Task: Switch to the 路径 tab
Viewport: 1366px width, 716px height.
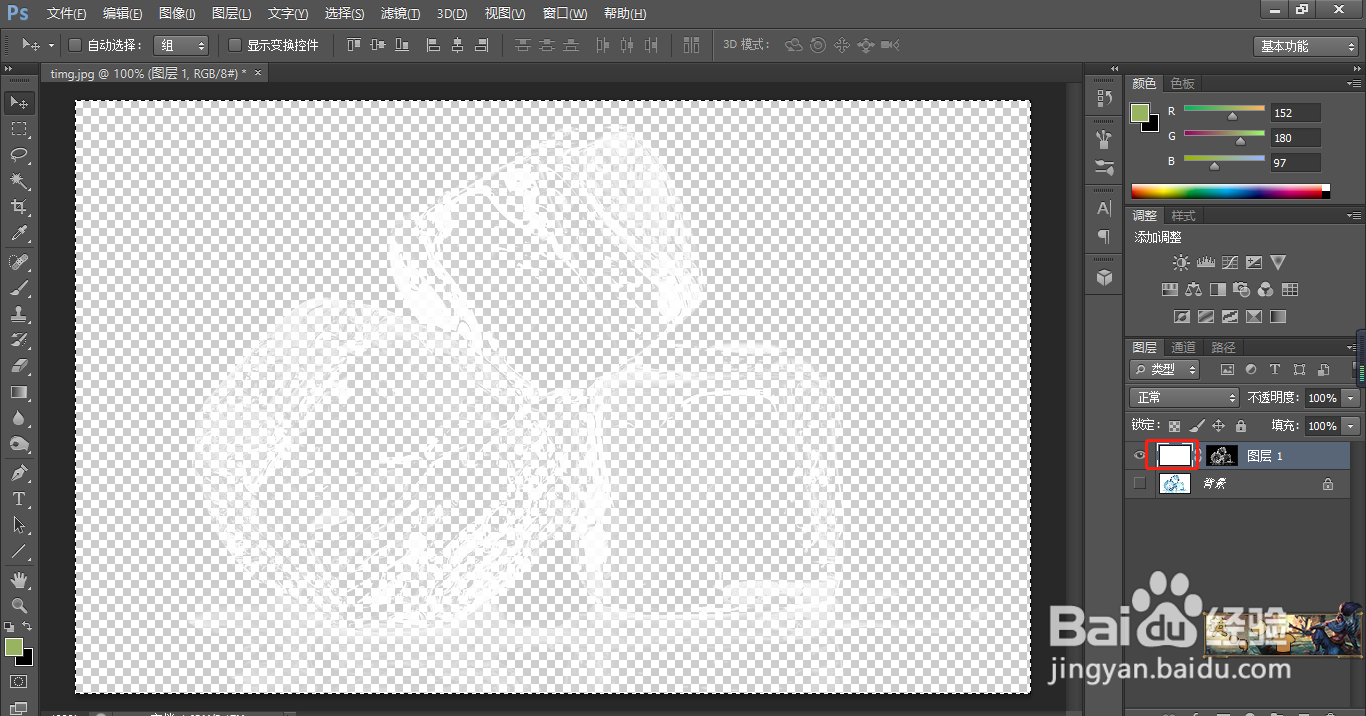Action: coord(1223,348)
